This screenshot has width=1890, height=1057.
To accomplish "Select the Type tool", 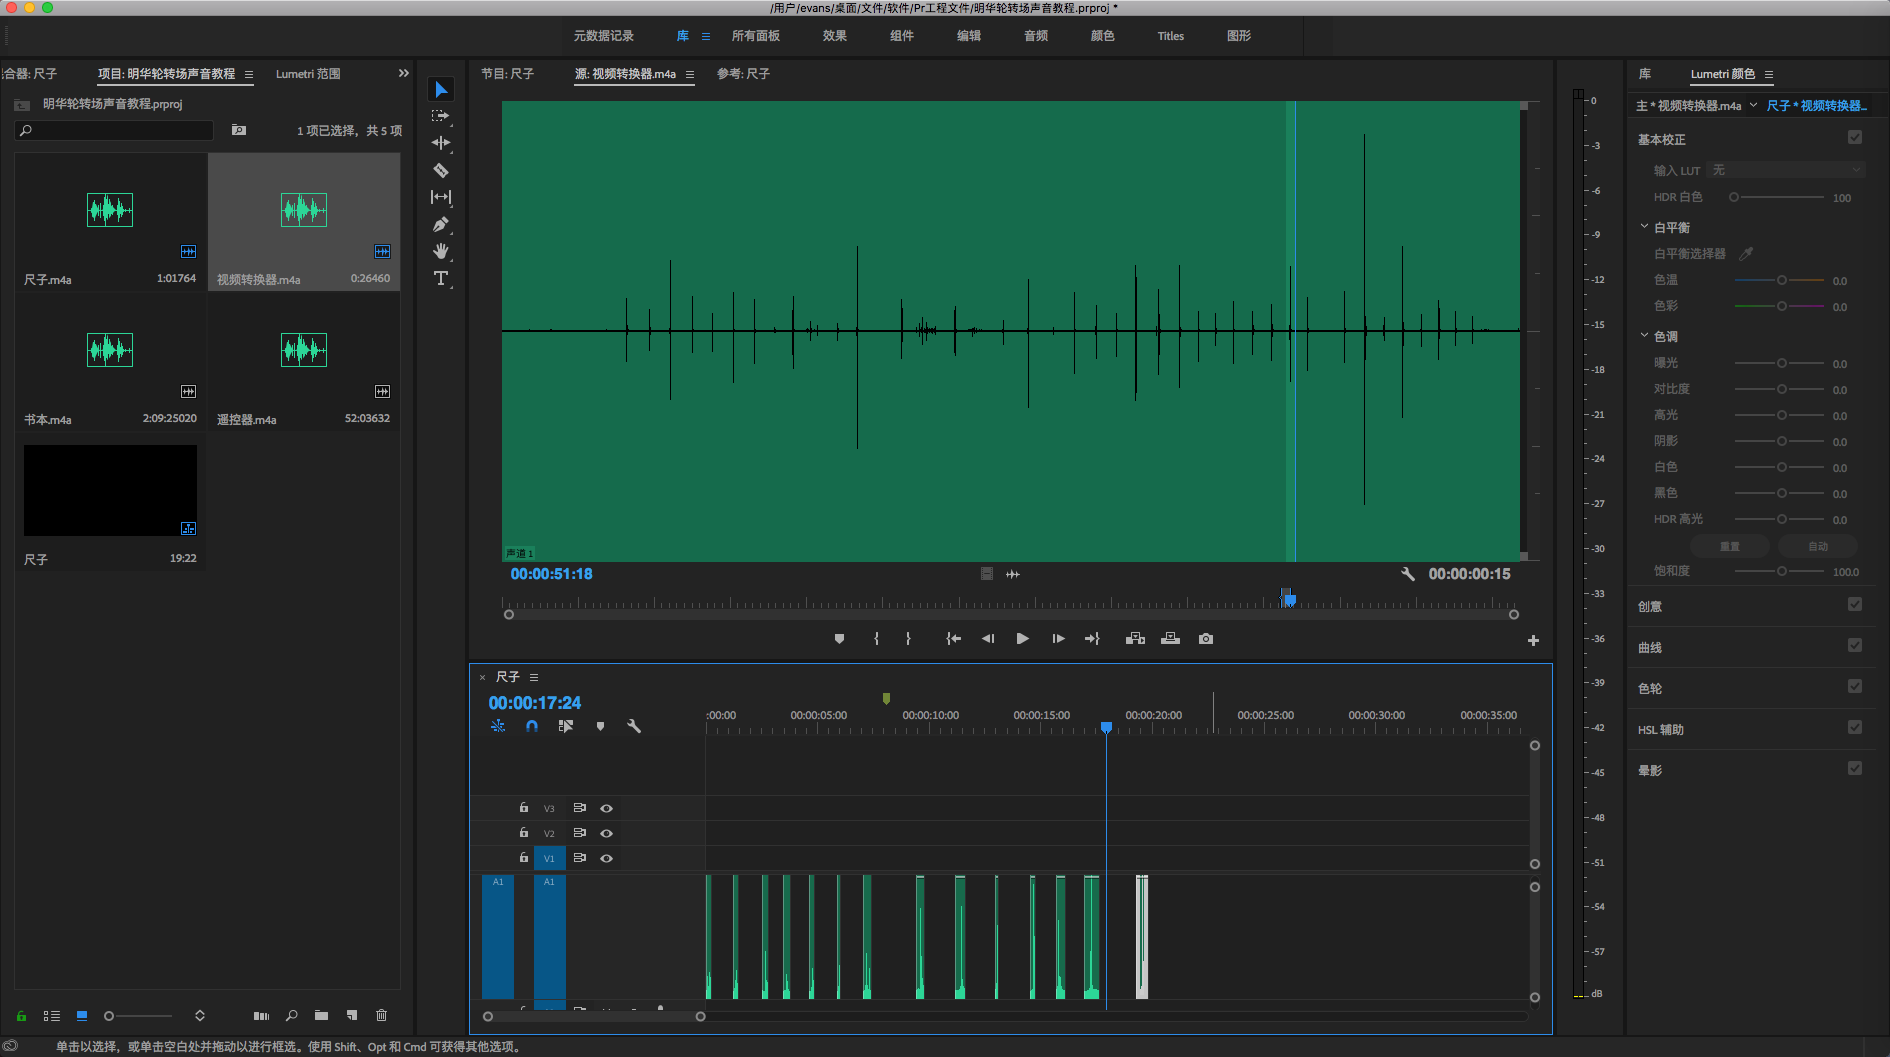I will click(x=441, y=278).
